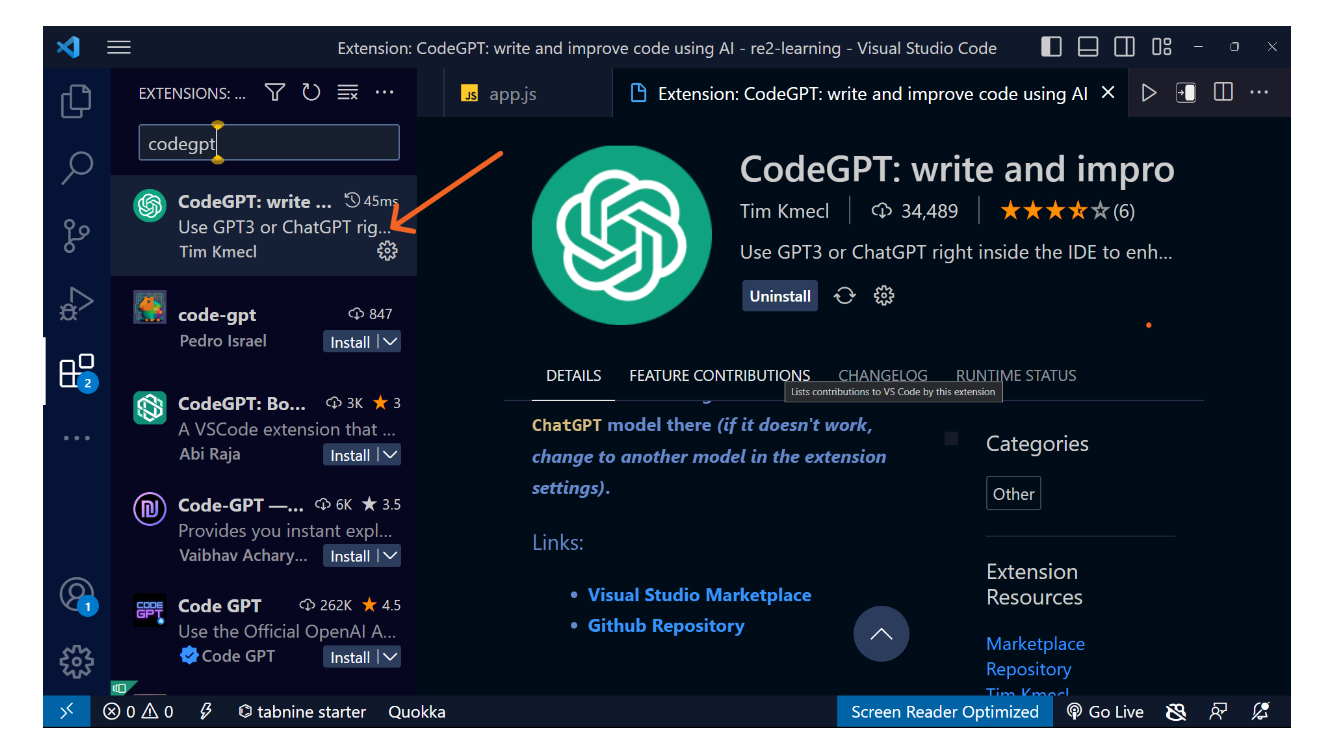Install CodeGPT extension by Abi Raja
The image size is (1317, 742).
click(x=351, y=455)
